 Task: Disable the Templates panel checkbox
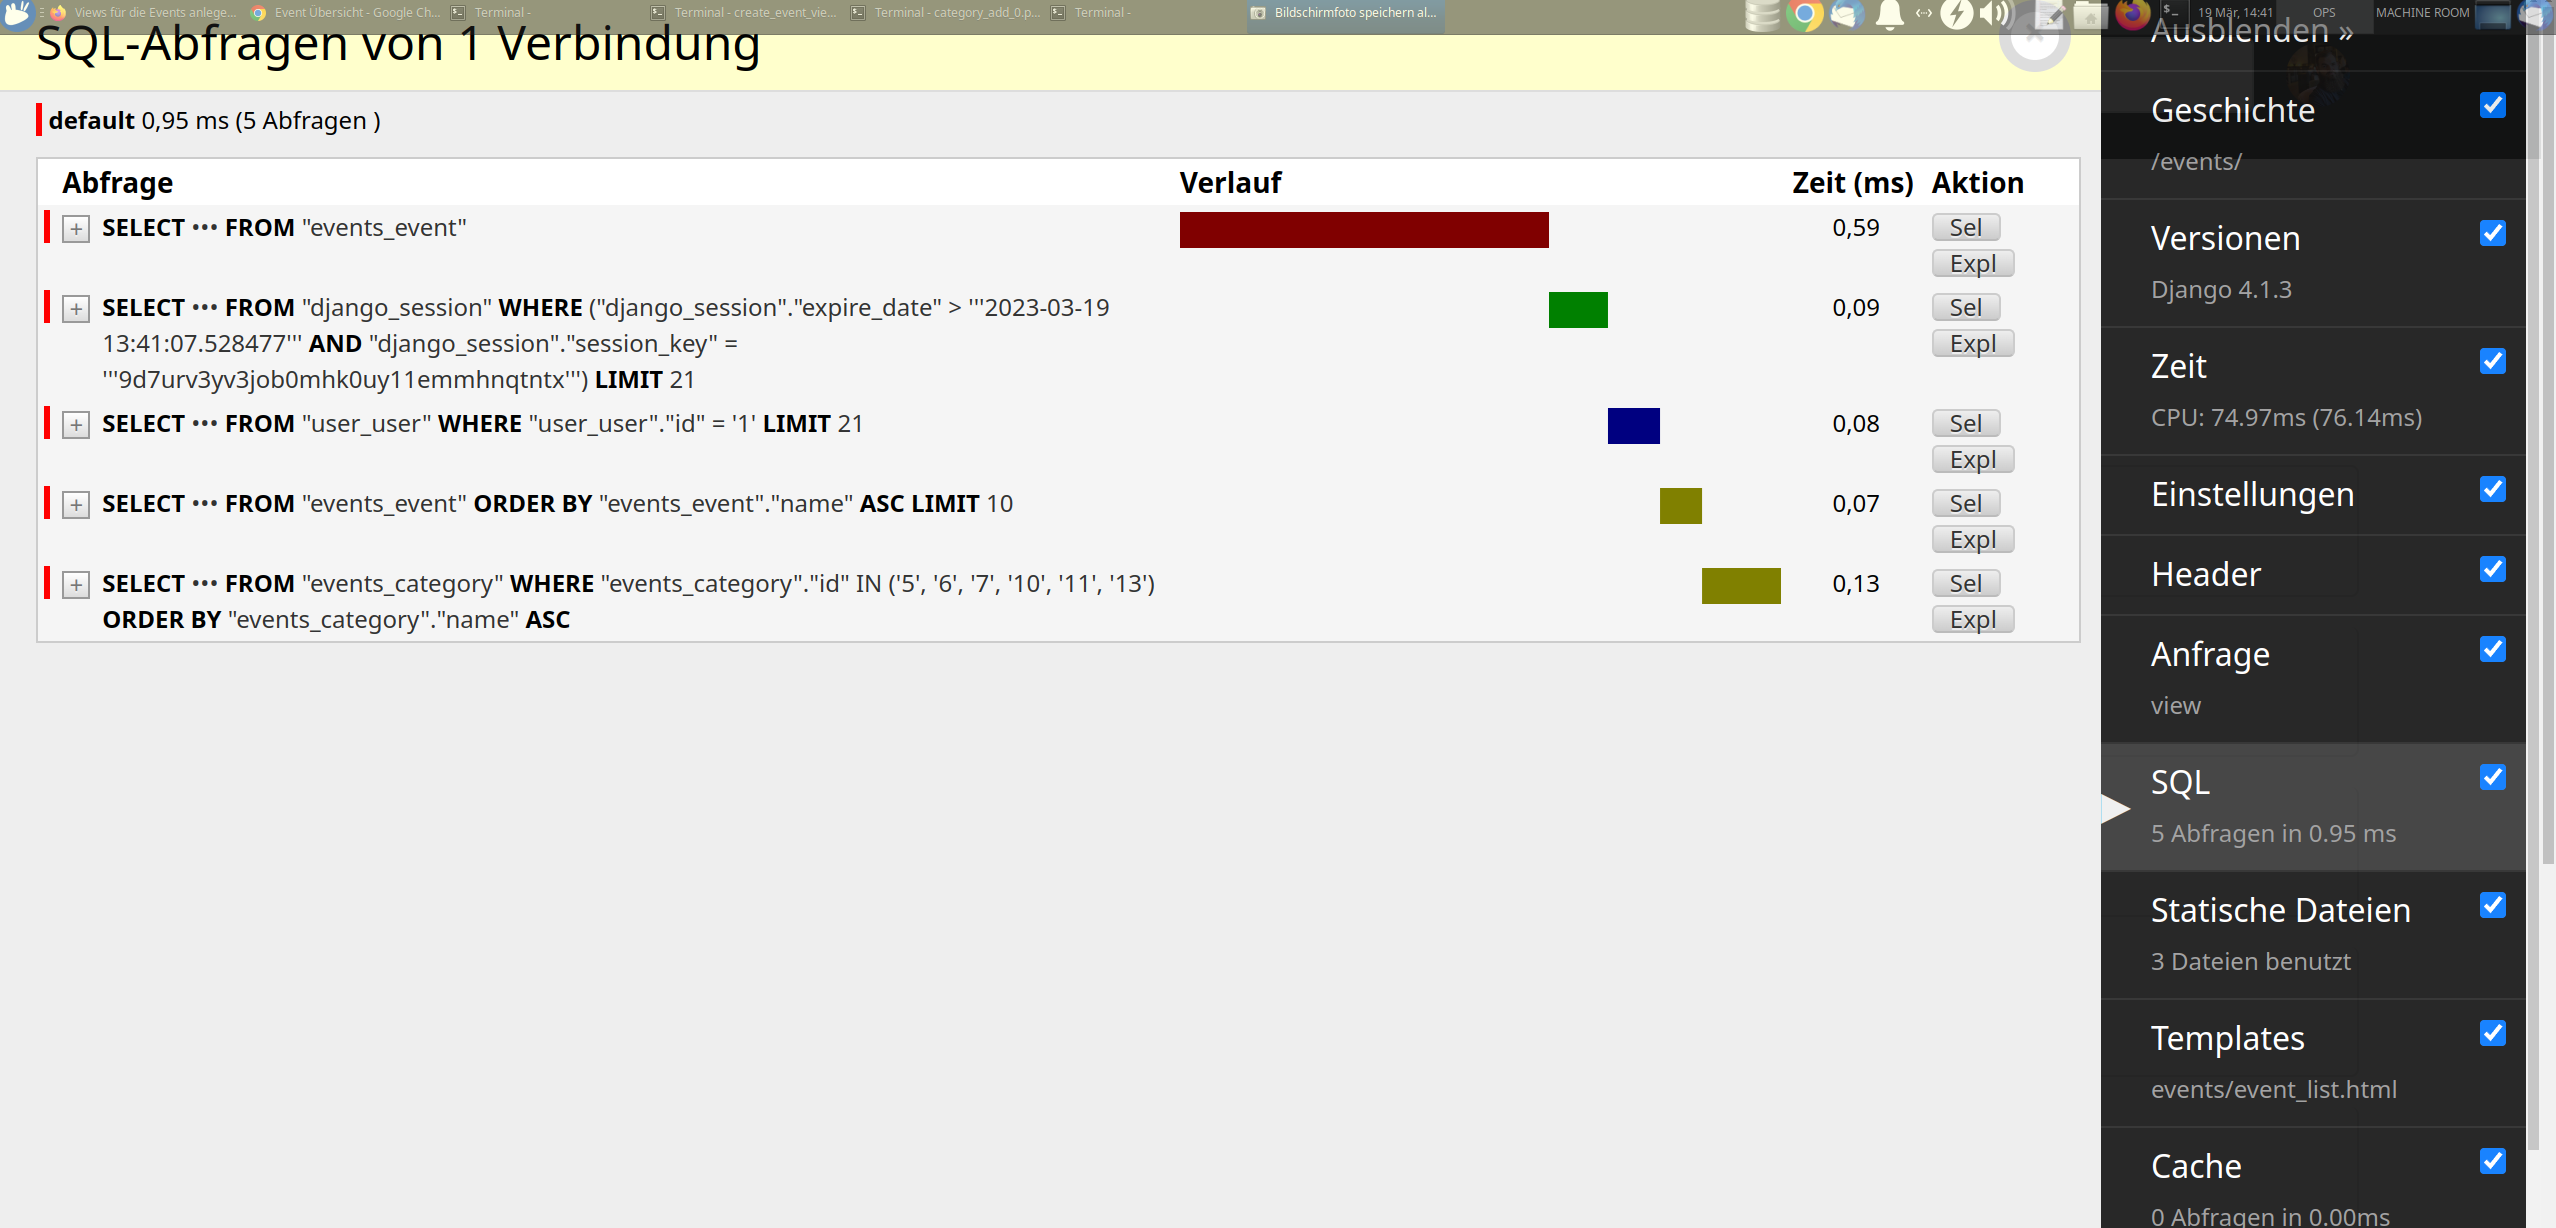coord(2493,1033)
